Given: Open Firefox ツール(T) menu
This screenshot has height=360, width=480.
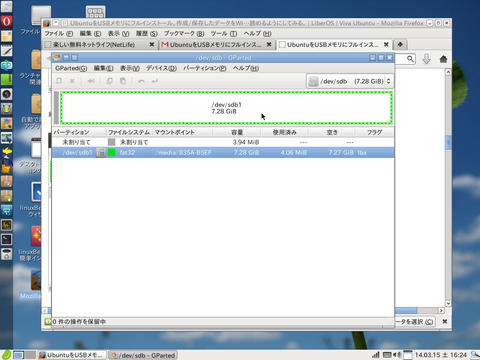Looking at the screenshot, I should click(224, 34).
